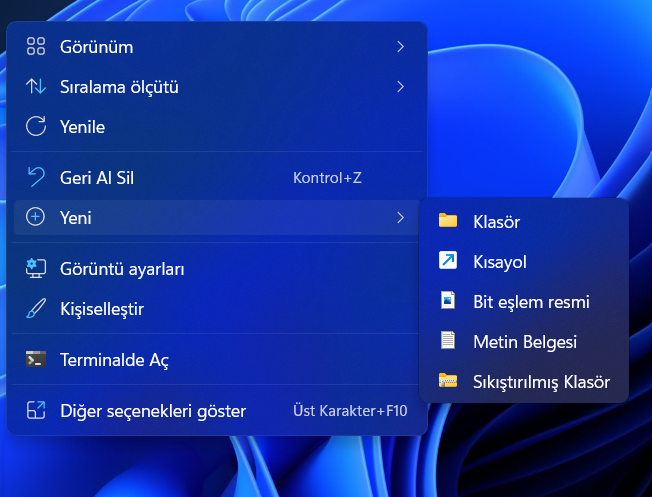Click the yellow Klasör folder icon

pyautogui.click(x=448, y=220)
